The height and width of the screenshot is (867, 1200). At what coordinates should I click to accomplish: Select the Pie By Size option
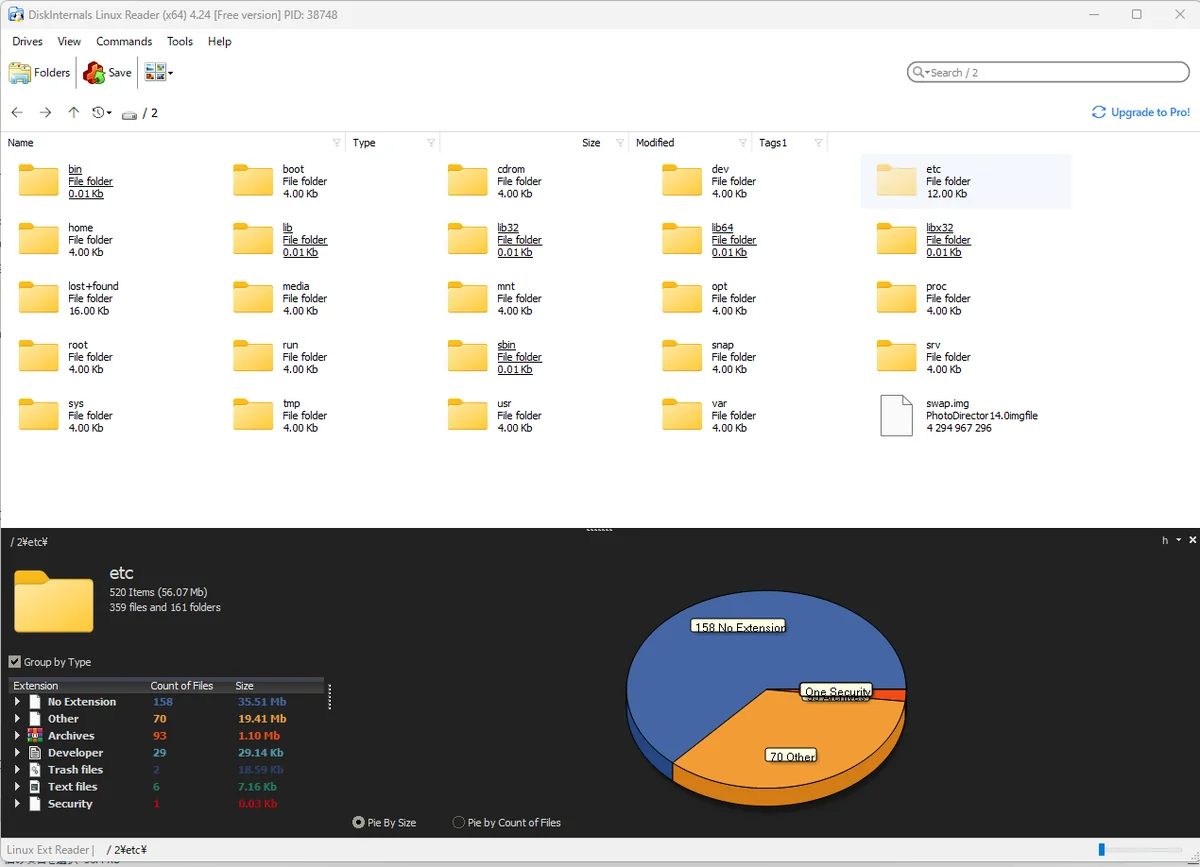click(x=359, y=822)
